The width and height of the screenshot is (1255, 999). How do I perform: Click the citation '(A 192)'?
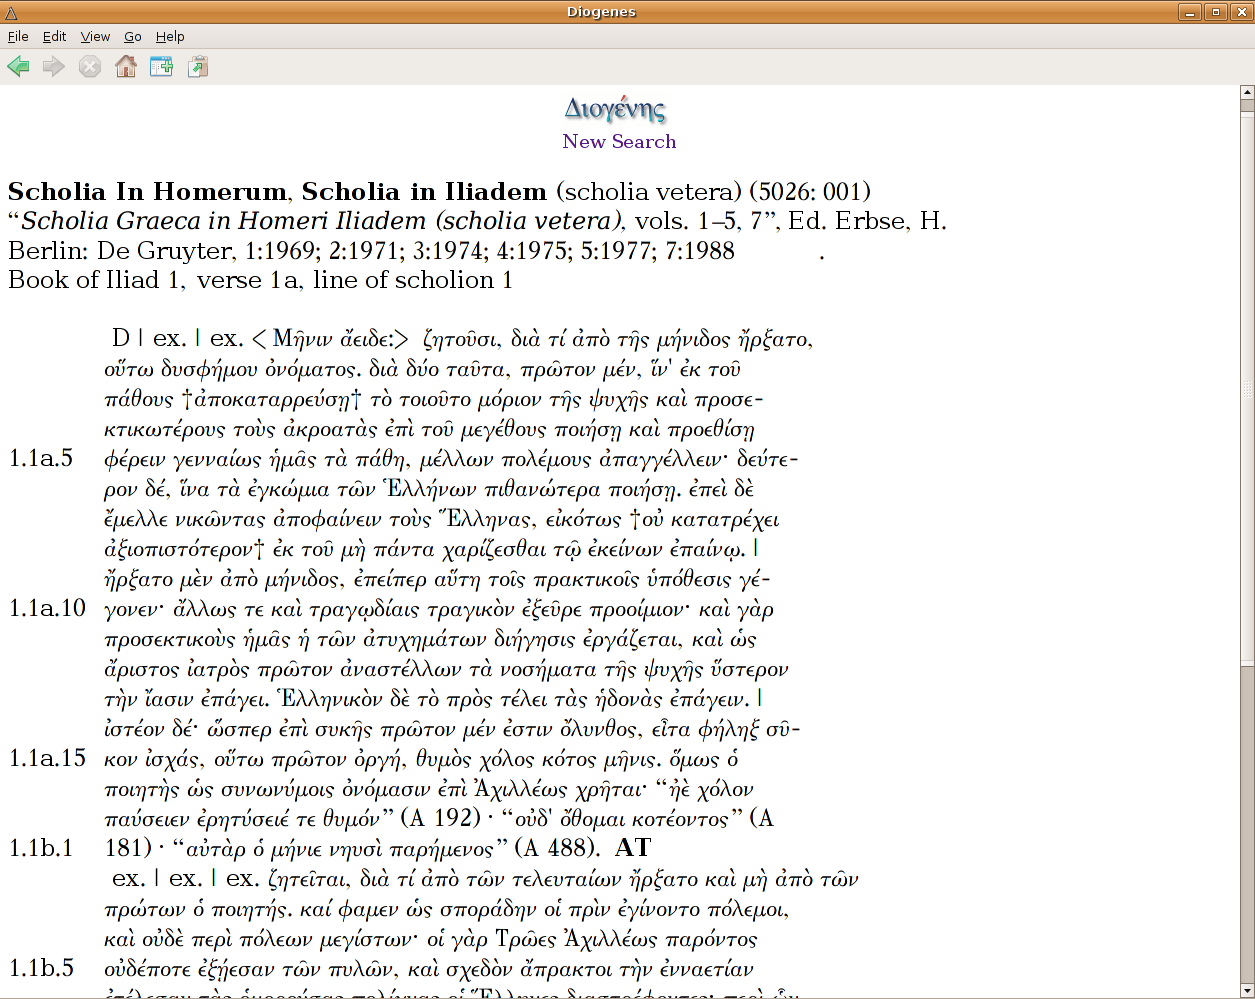441,819
